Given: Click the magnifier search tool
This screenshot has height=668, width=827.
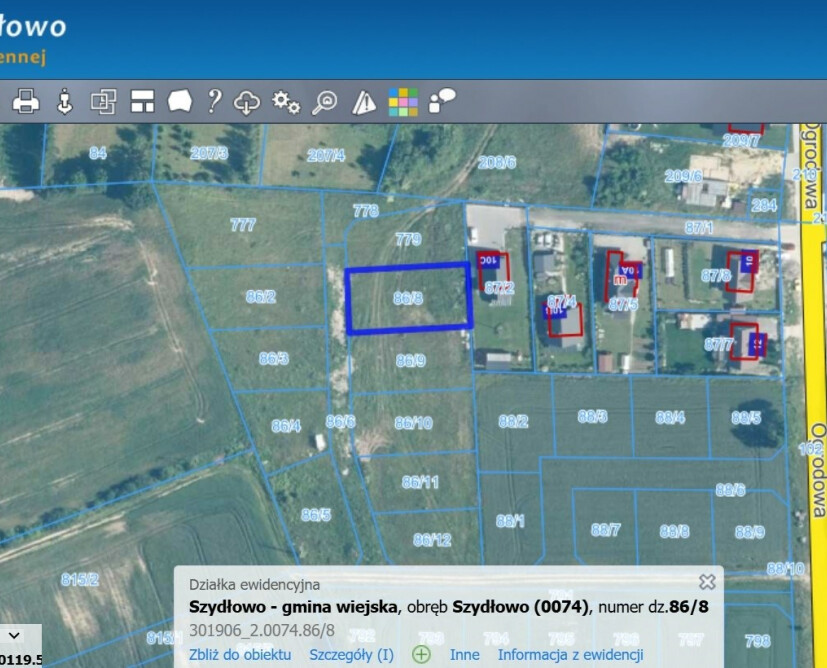Looking at the screenshot, I should pyautogui.click(x=324, y=102).
